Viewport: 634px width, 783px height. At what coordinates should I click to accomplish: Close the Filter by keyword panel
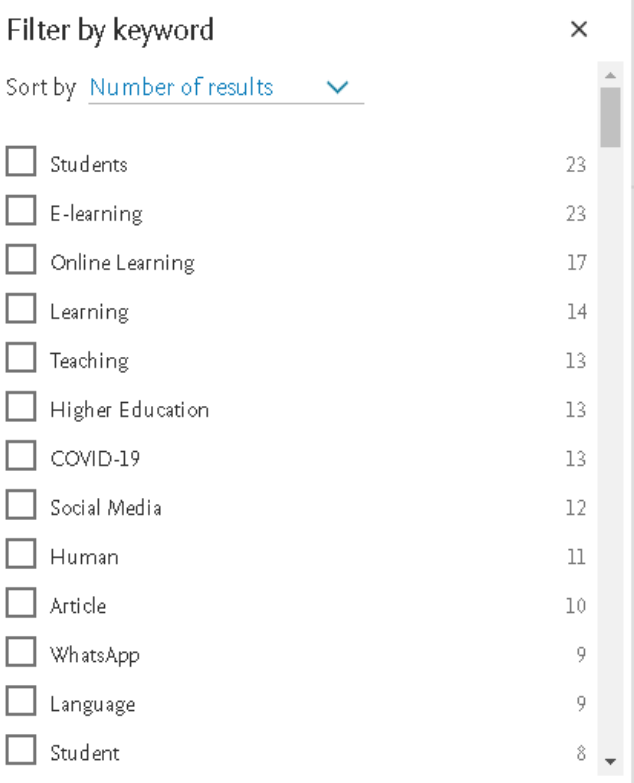pos(578,30)
